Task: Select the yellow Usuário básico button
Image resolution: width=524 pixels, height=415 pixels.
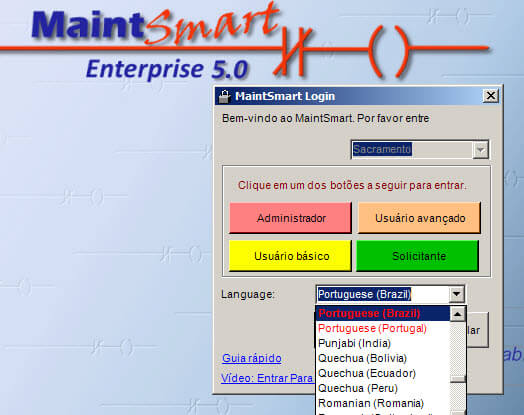Action: [290, 256]
